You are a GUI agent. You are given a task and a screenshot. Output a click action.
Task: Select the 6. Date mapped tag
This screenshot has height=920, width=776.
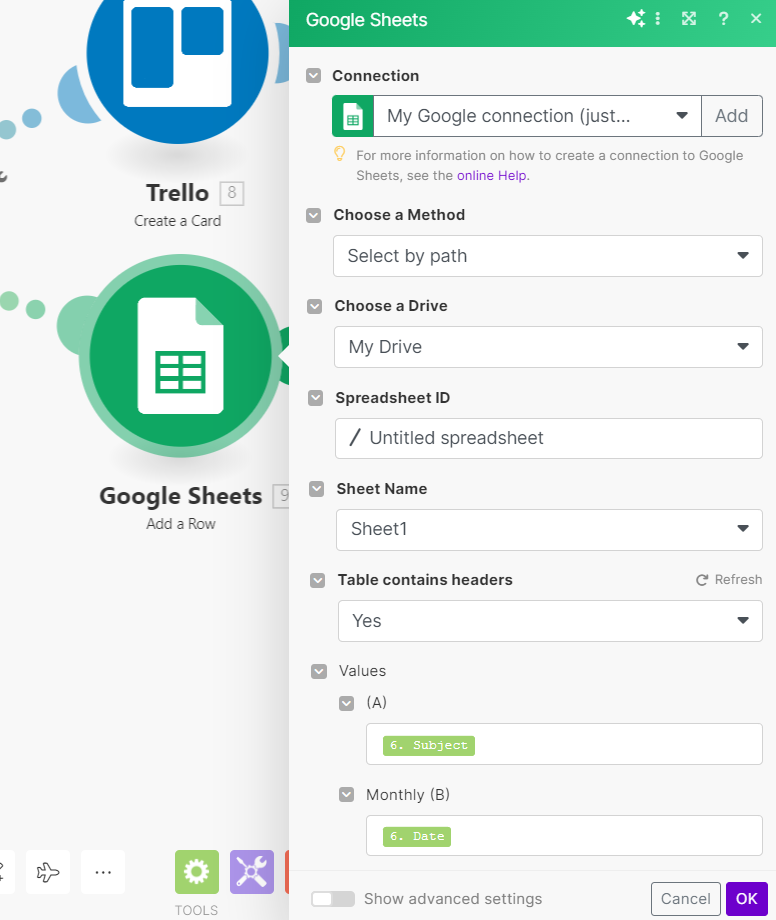pos(417,836)
